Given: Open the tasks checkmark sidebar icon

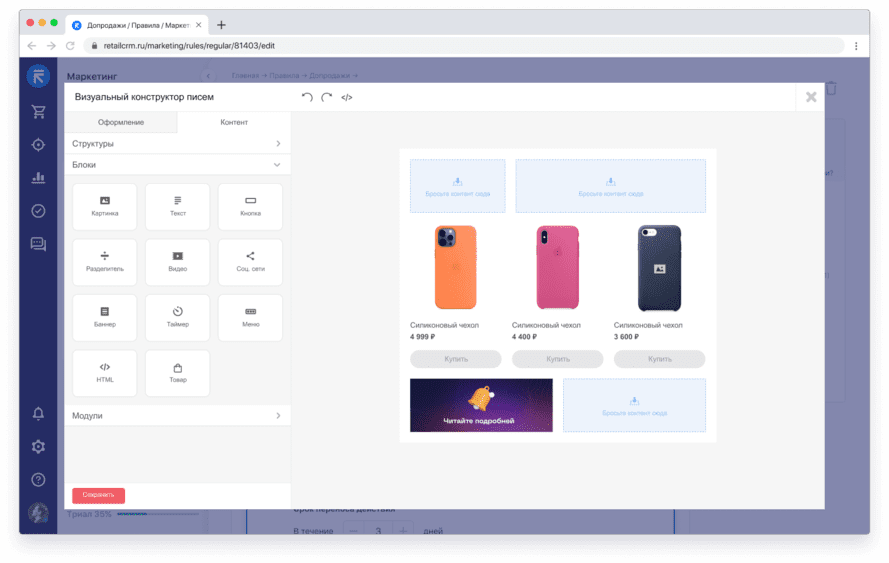Looking at the screenshot, I should coord(38,211).
